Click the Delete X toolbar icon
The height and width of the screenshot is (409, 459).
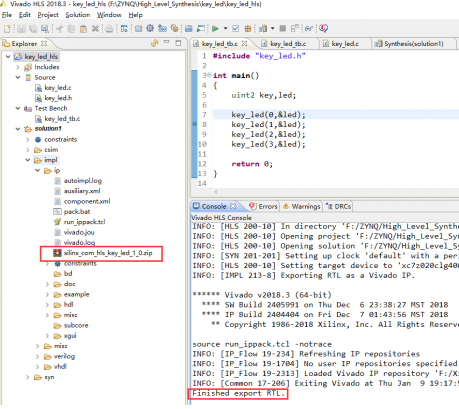[95, 29]
